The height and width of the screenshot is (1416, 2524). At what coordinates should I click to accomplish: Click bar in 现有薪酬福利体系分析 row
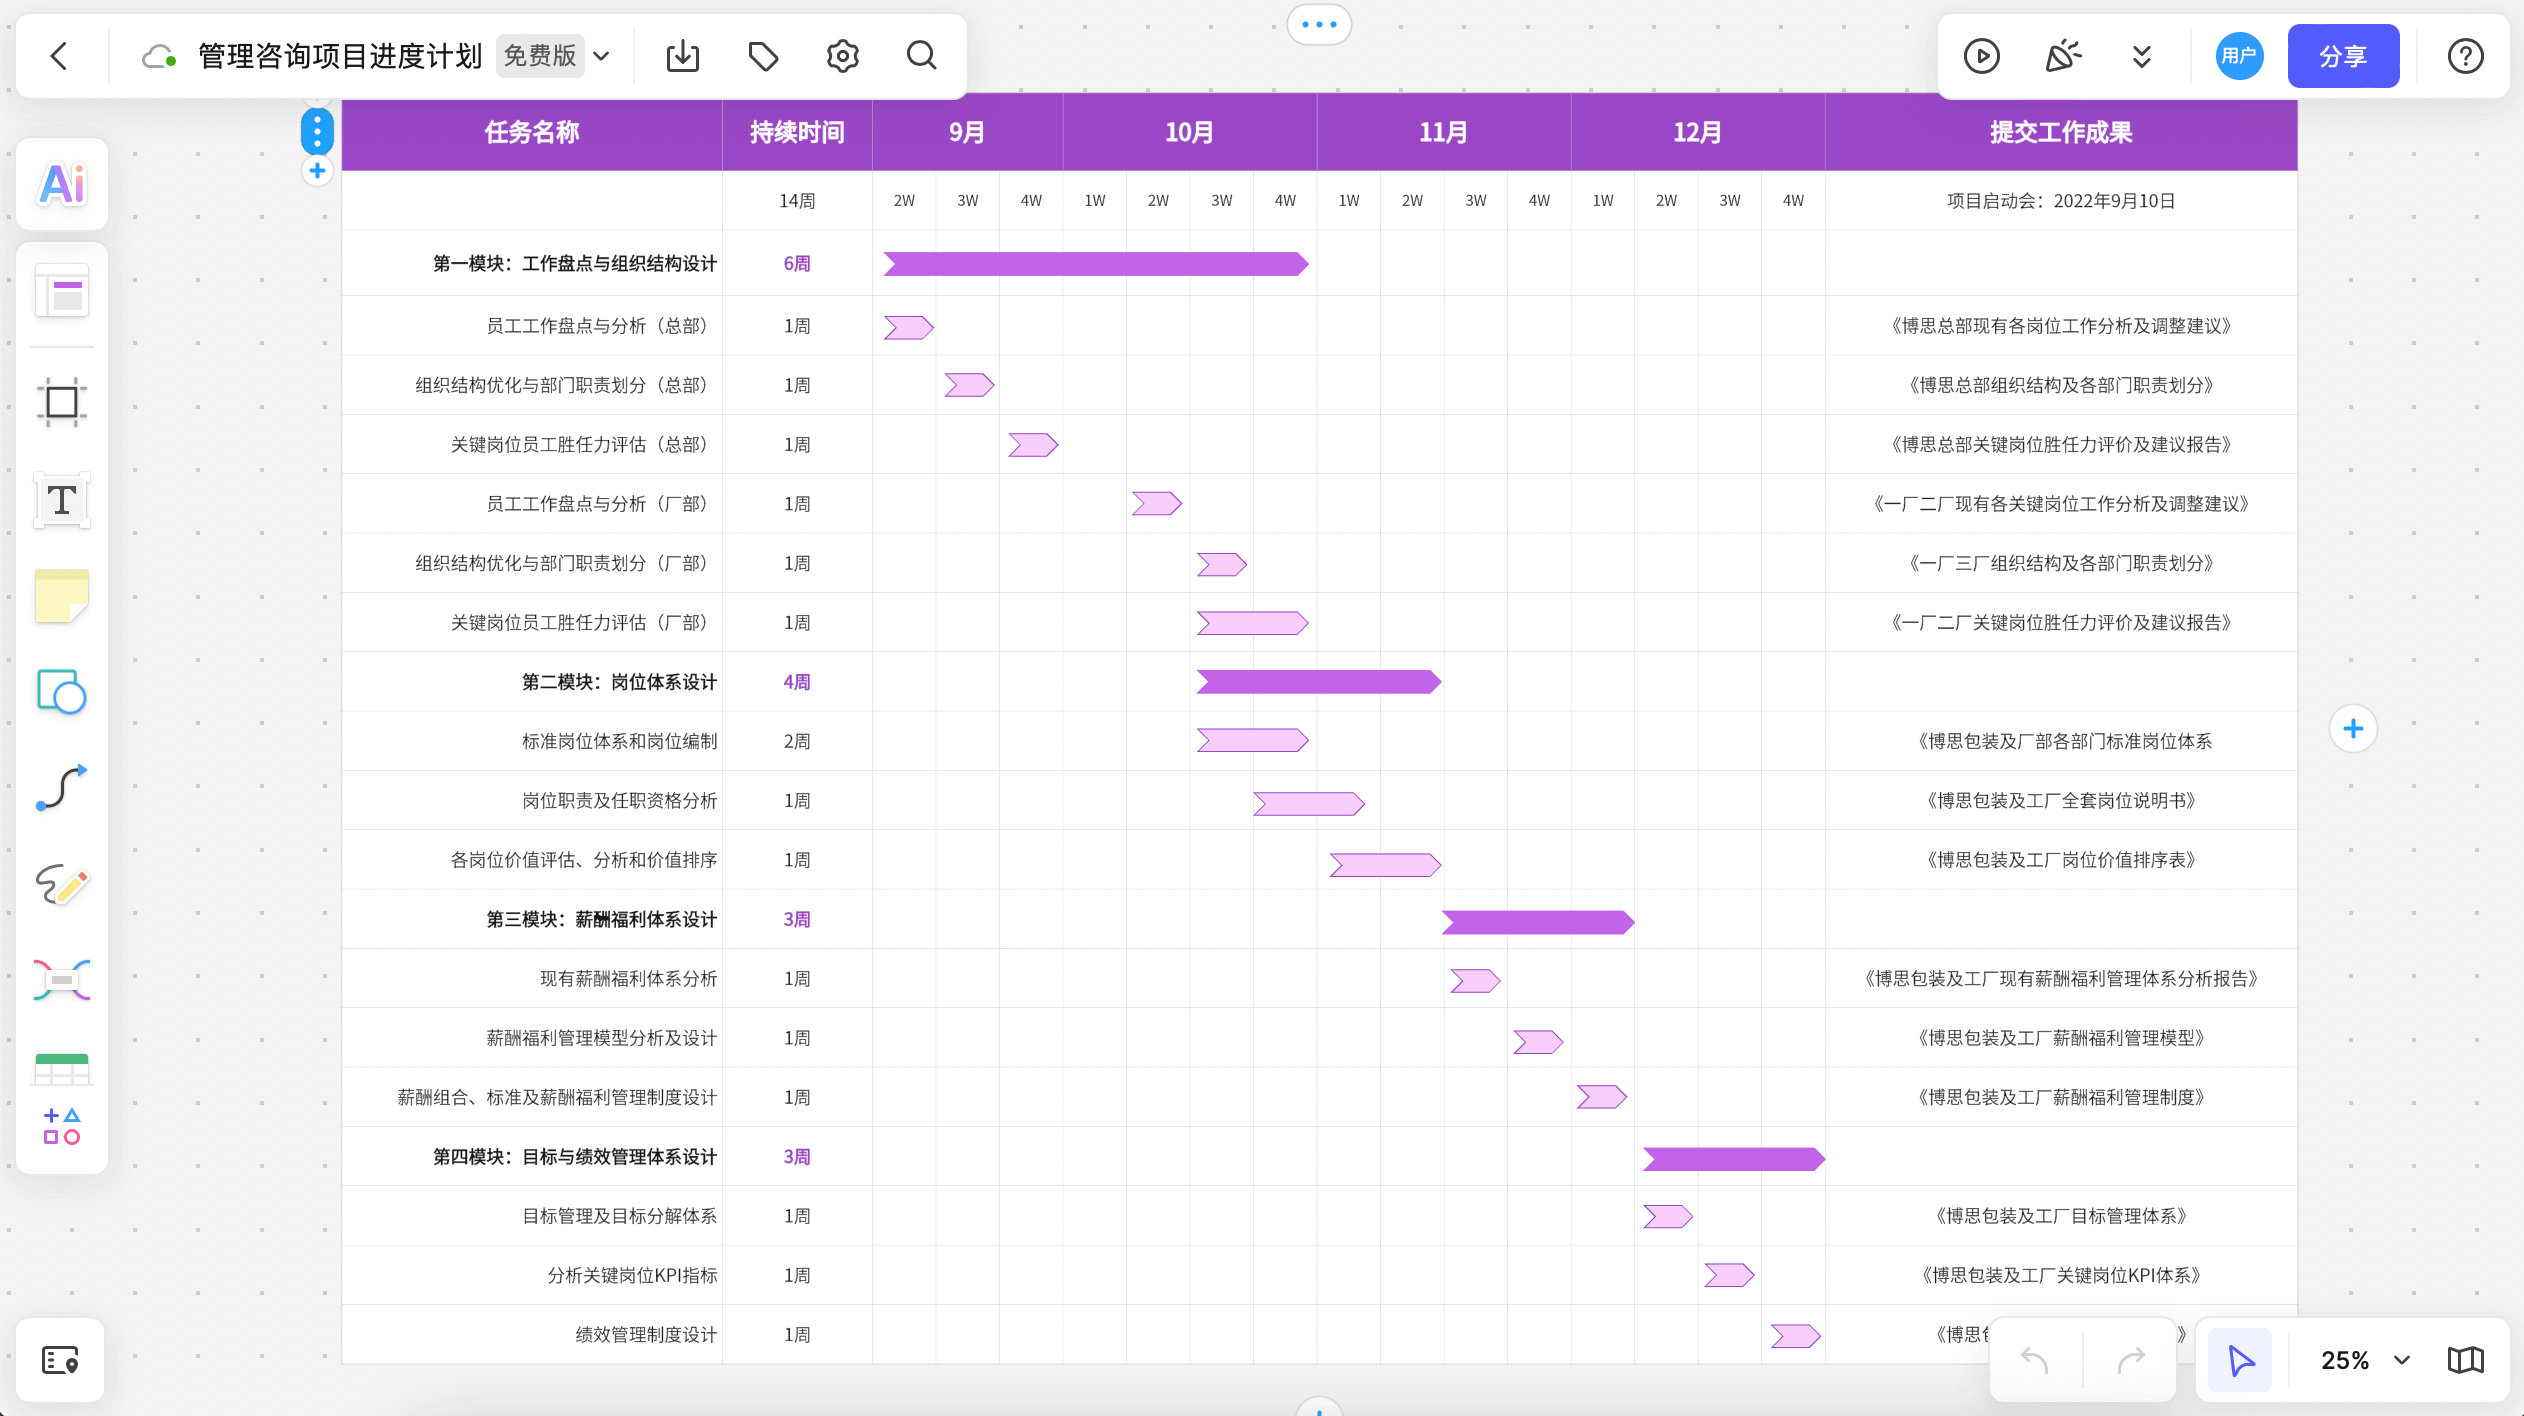click(x=1475, y=981)
